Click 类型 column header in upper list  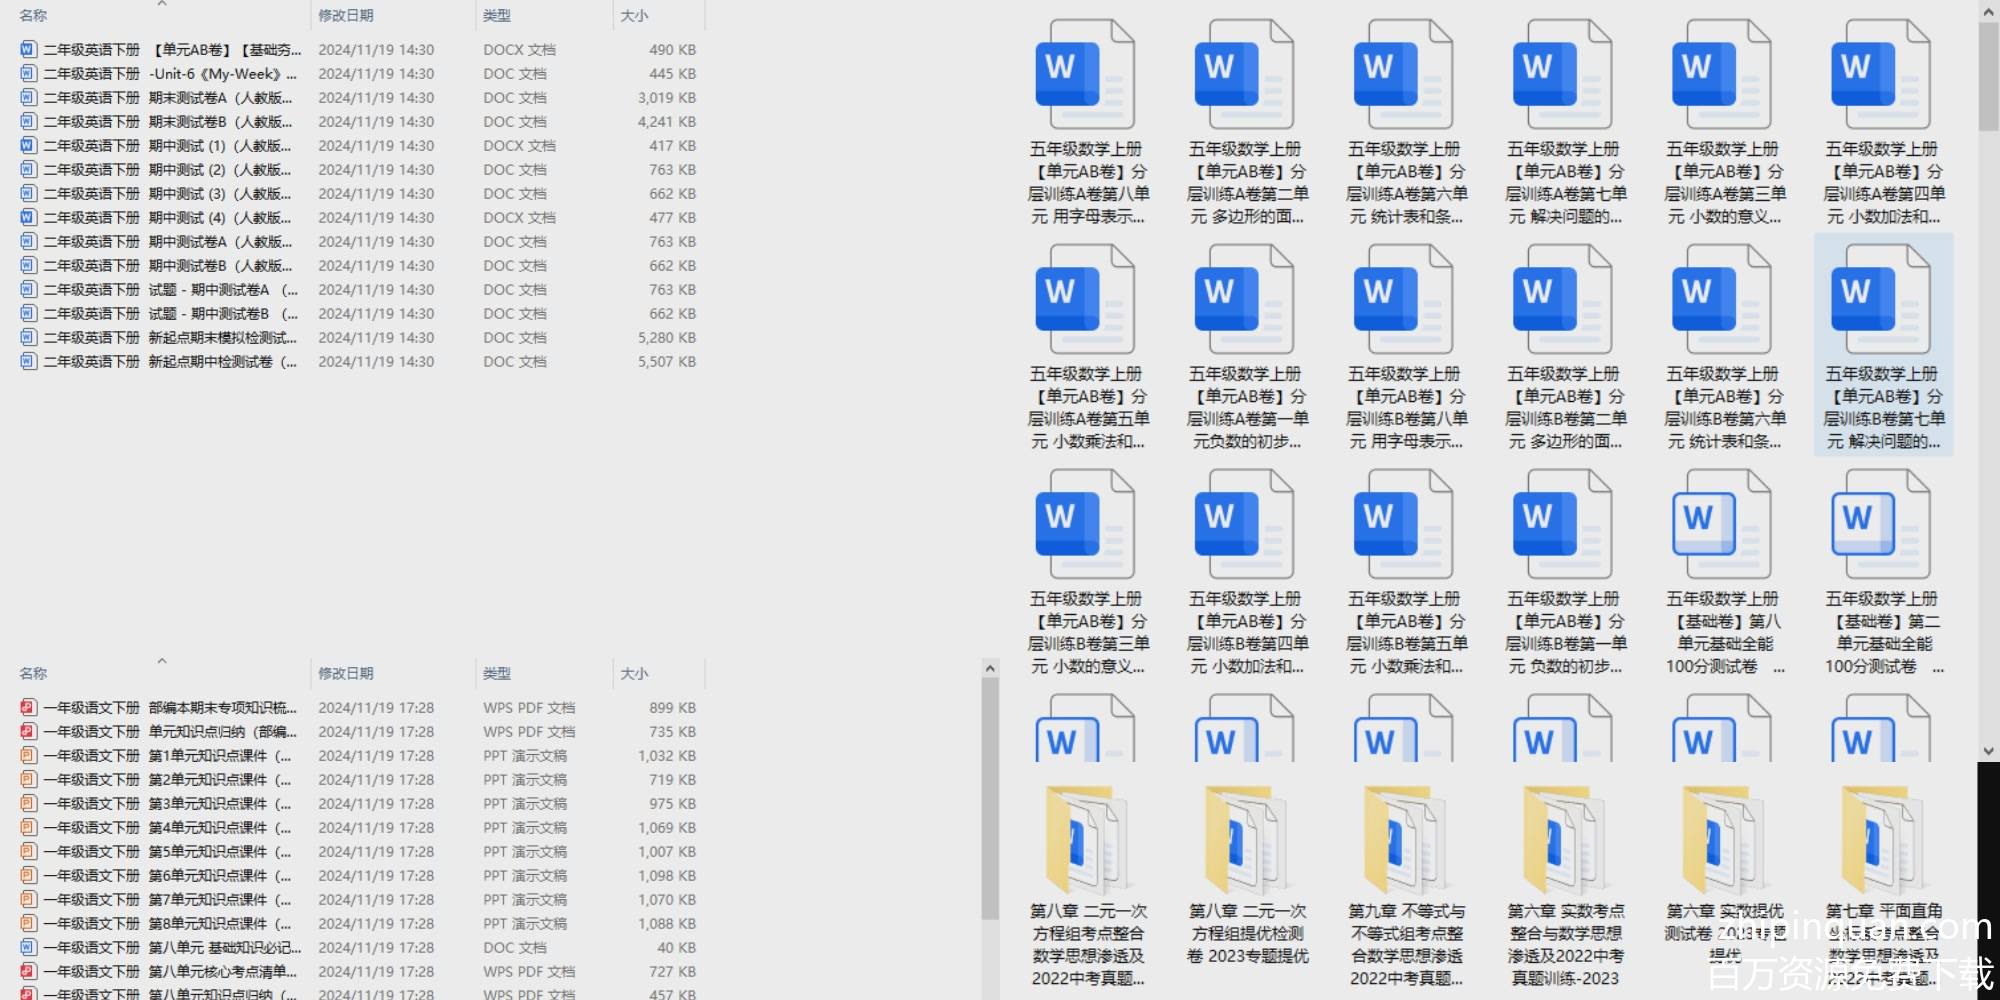497,16
